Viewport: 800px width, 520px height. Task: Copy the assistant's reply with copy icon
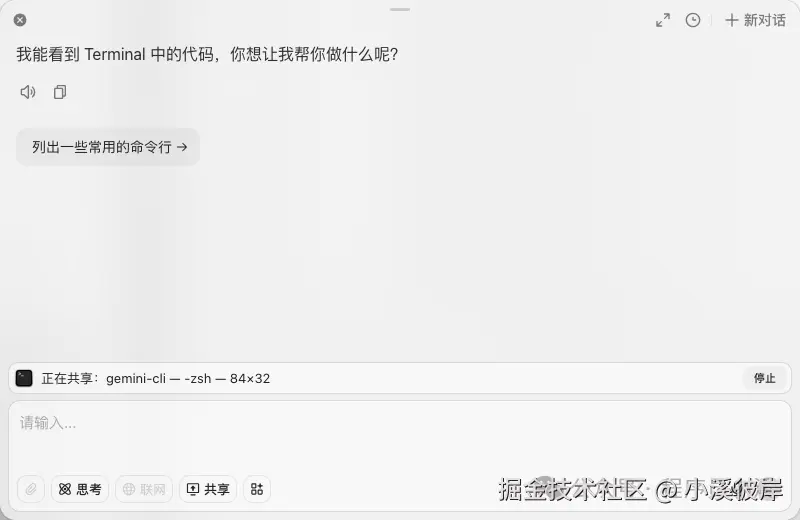(60, 92)
